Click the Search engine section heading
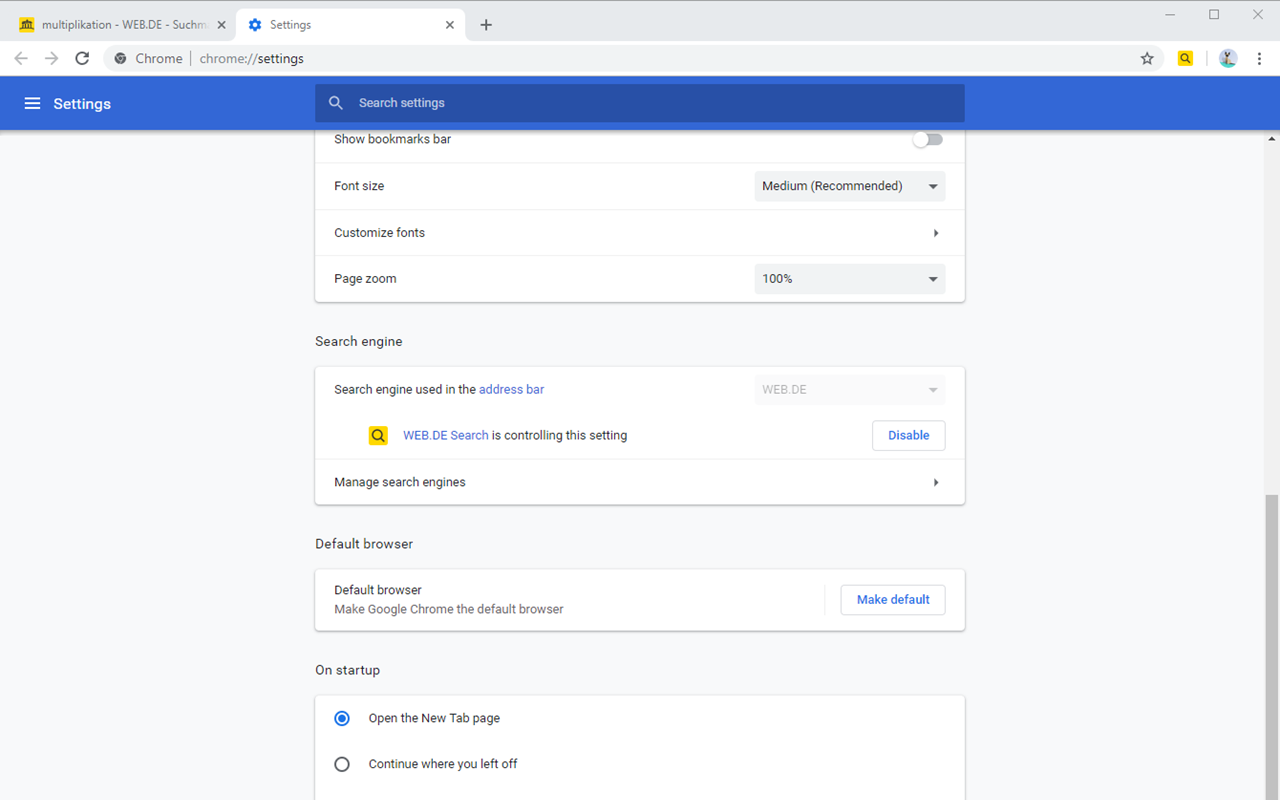This screenshot has width=1280, height=800. [359, 342]
